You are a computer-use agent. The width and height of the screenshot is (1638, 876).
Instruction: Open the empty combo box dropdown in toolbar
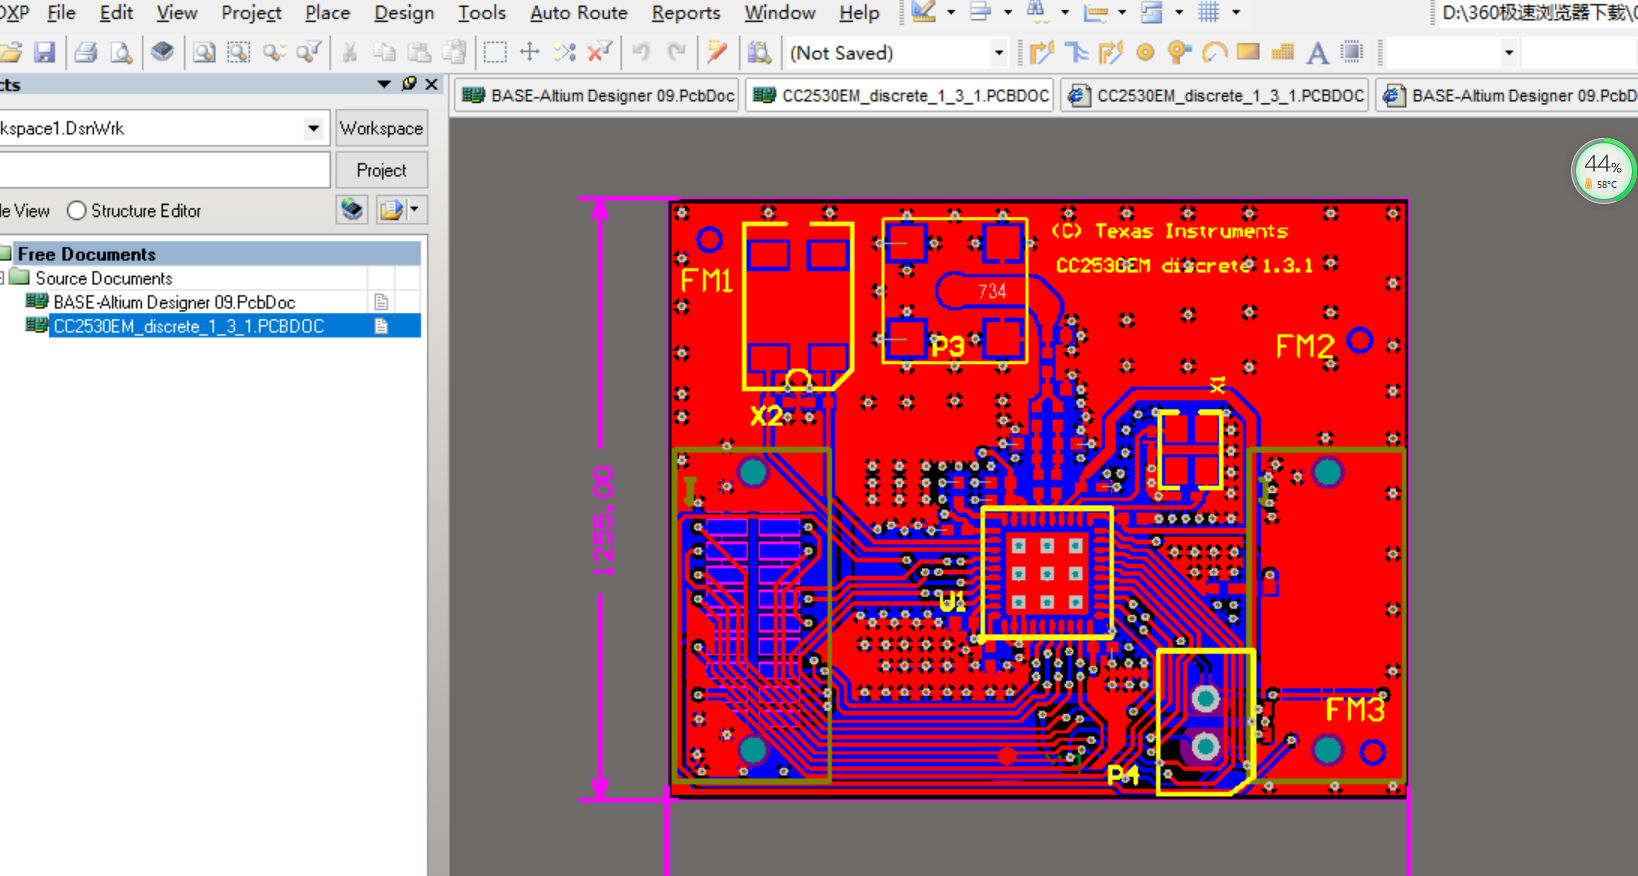1508,52
